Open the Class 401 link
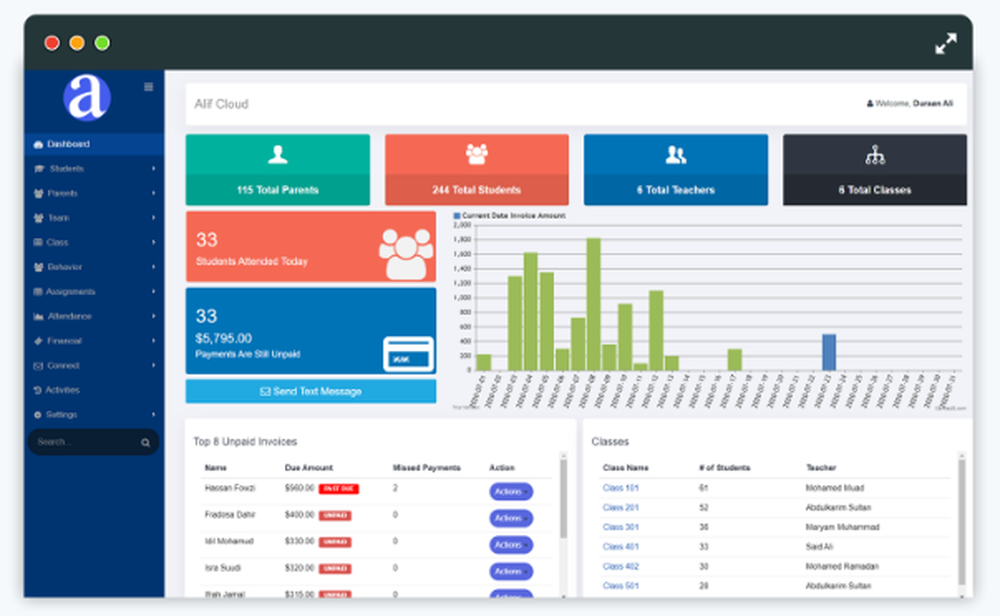The width and height of the screenshot is (1000, 616). click(x=621, y=547)
